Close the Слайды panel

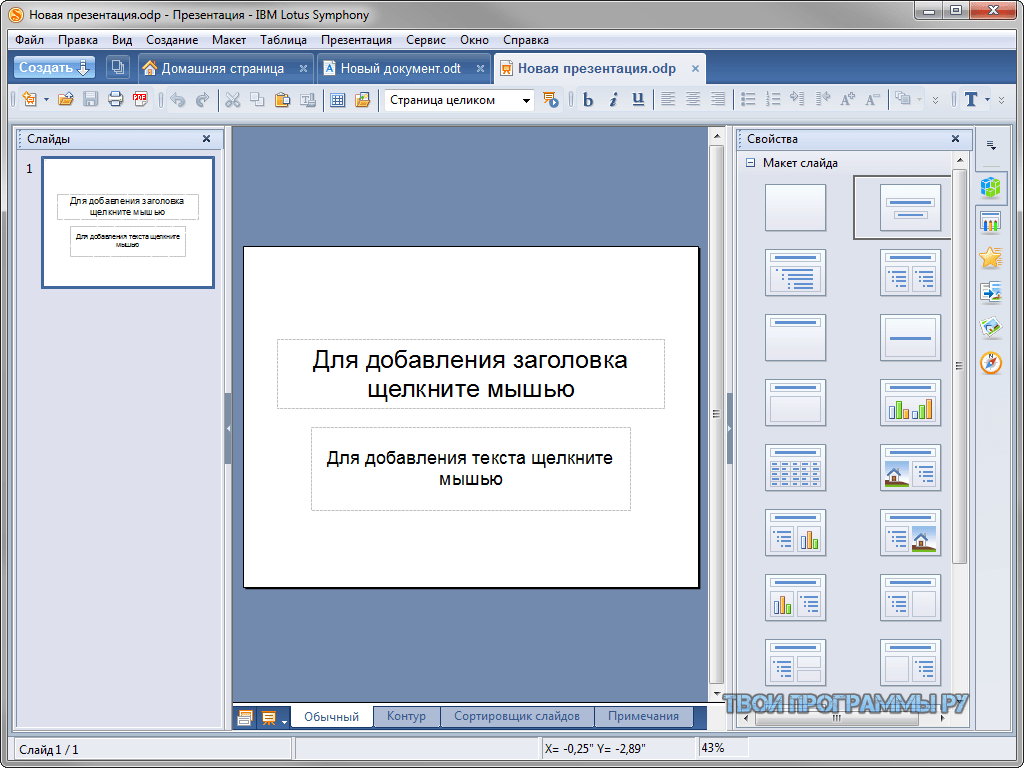click(x=206, y=138)
